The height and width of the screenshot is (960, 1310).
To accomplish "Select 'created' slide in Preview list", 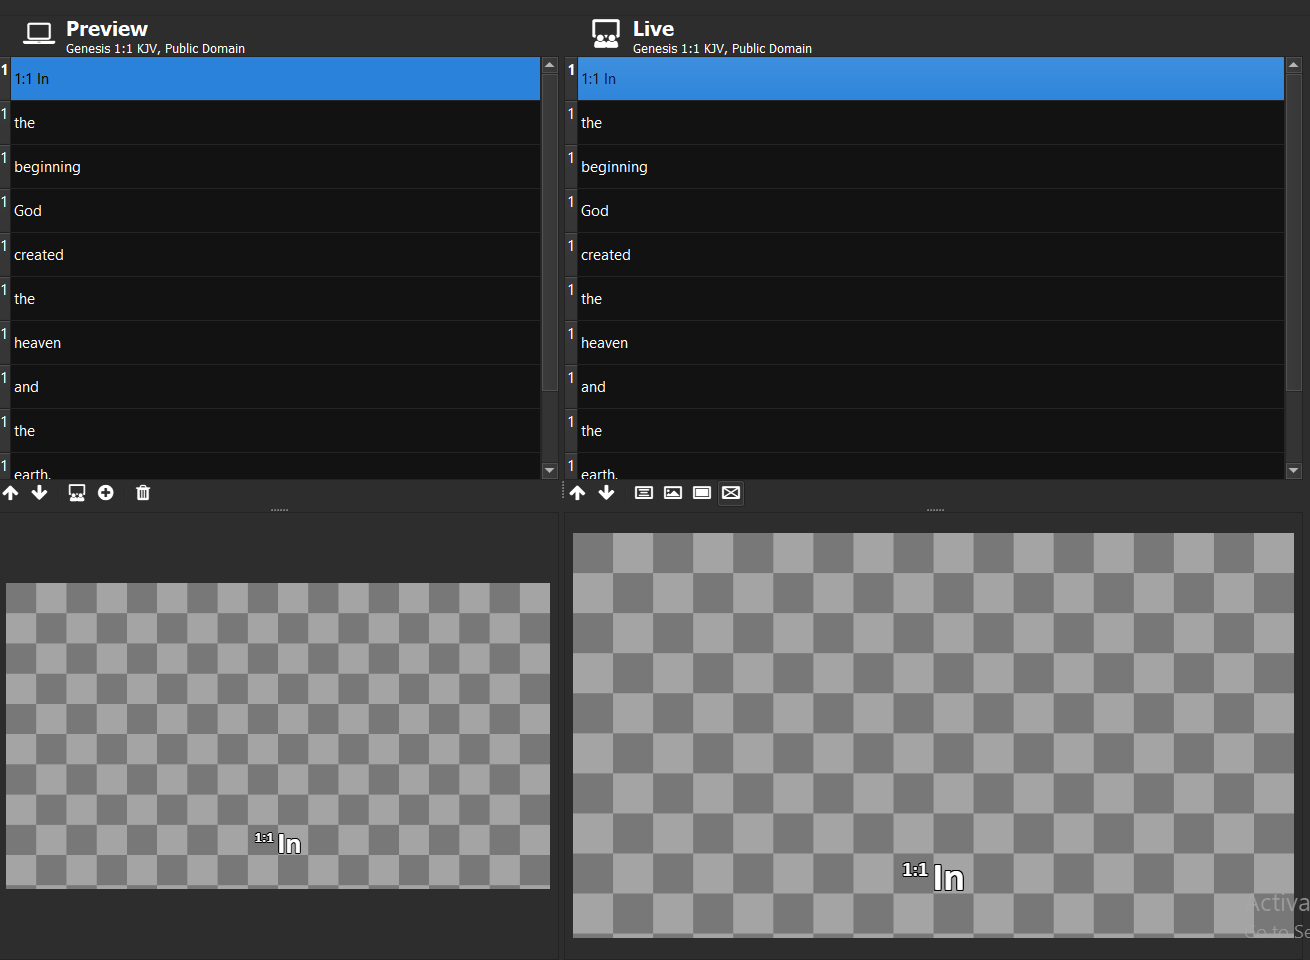I will (275, 255).
